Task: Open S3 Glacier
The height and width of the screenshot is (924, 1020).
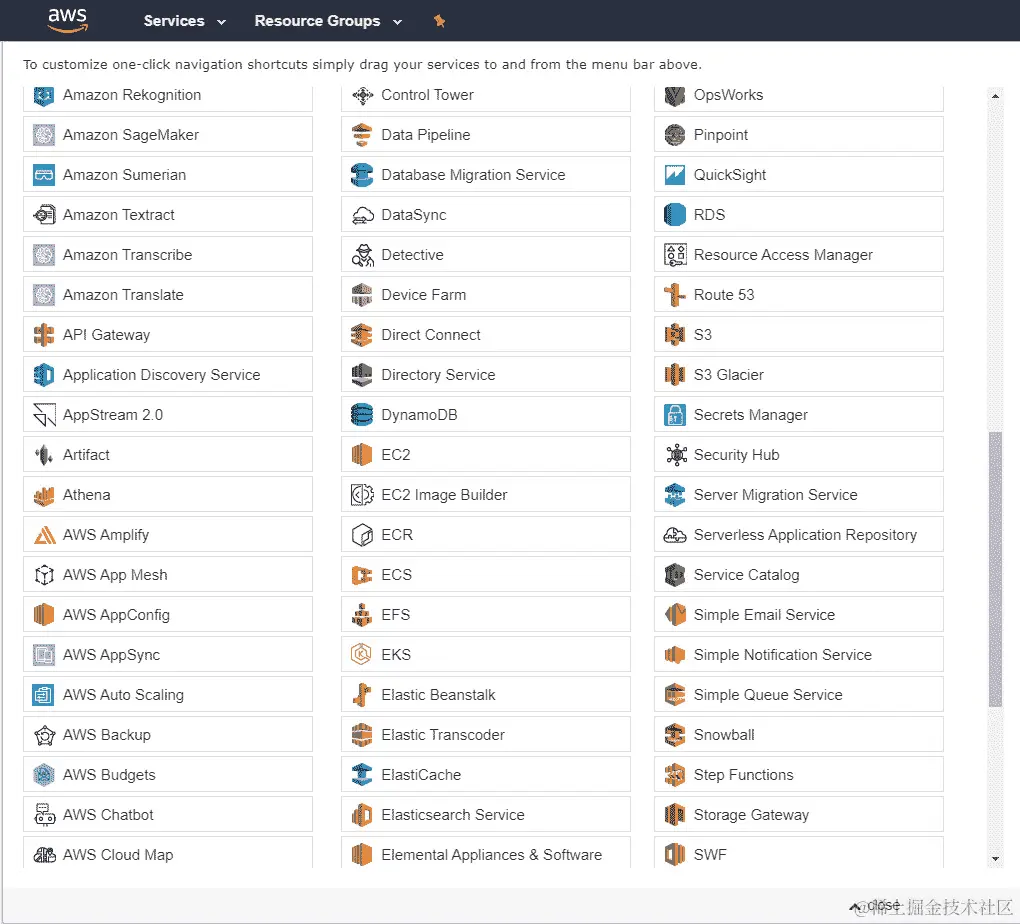Action: tap(799, 375)
